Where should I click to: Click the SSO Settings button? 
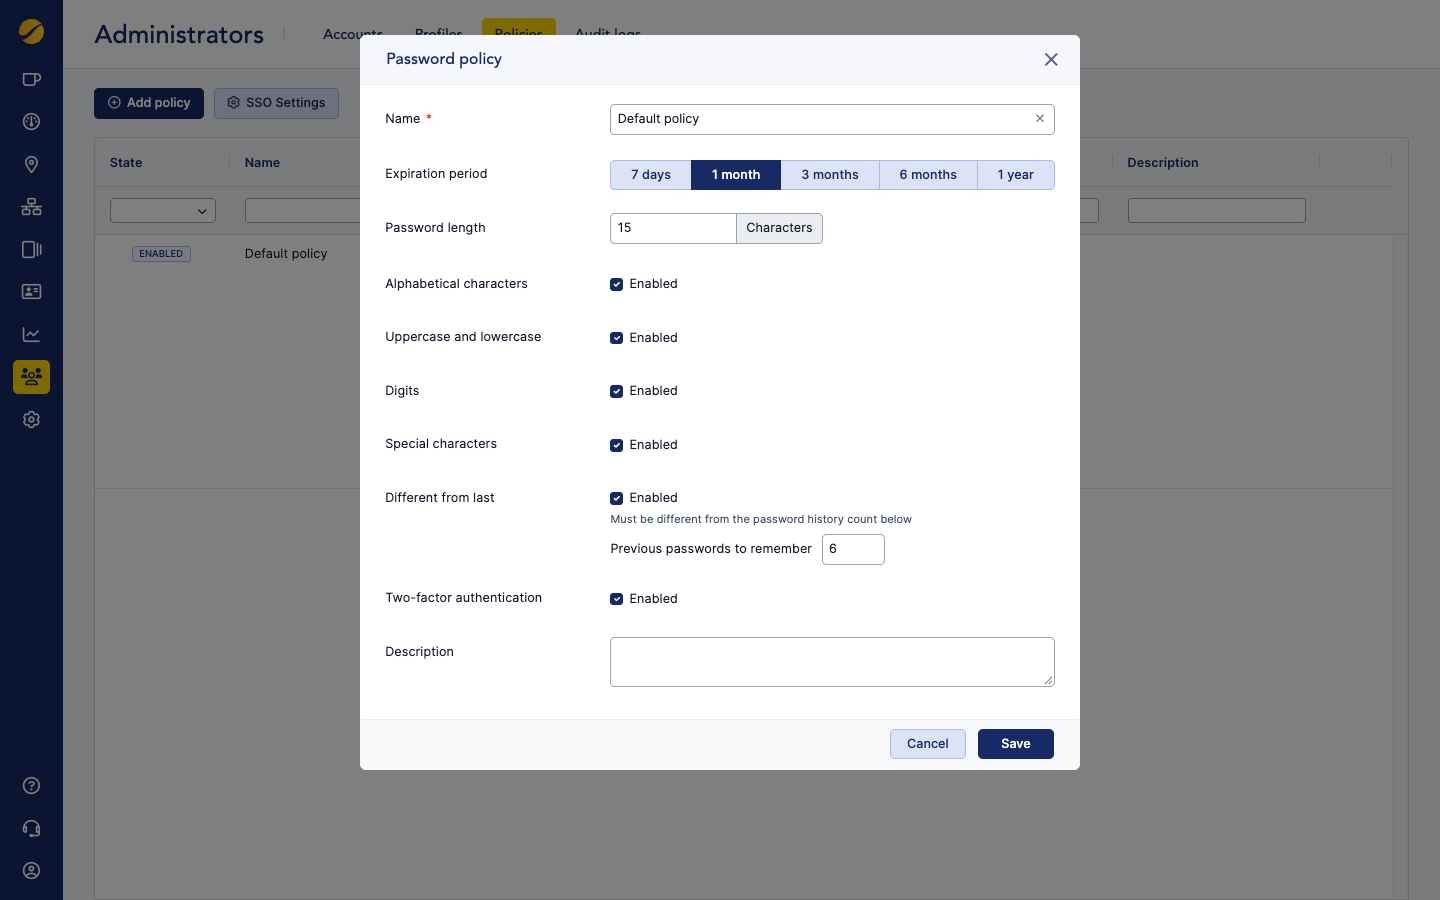[276, 103]
